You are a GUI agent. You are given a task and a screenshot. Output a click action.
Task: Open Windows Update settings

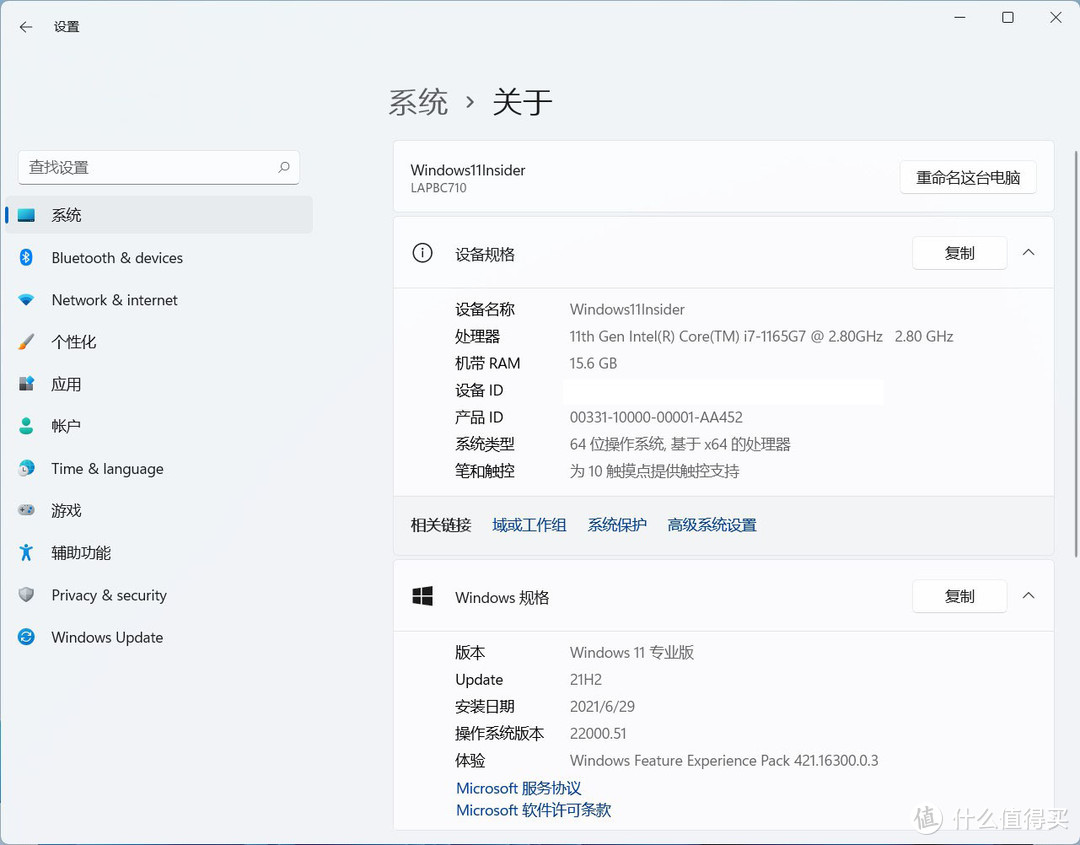click(106, 637)
